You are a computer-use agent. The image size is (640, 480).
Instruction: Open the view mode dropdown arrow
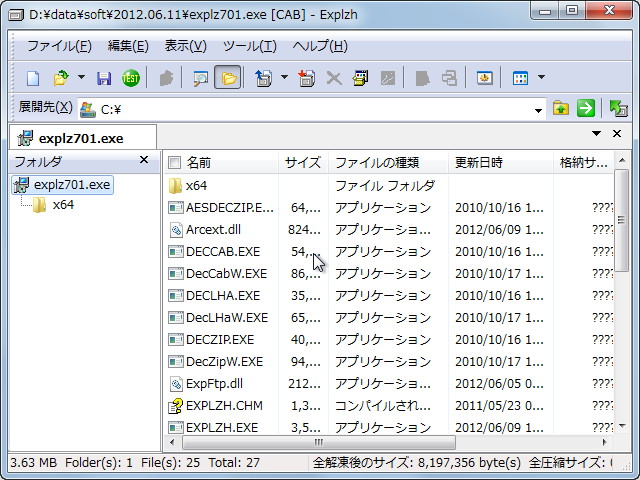[542, 77]
